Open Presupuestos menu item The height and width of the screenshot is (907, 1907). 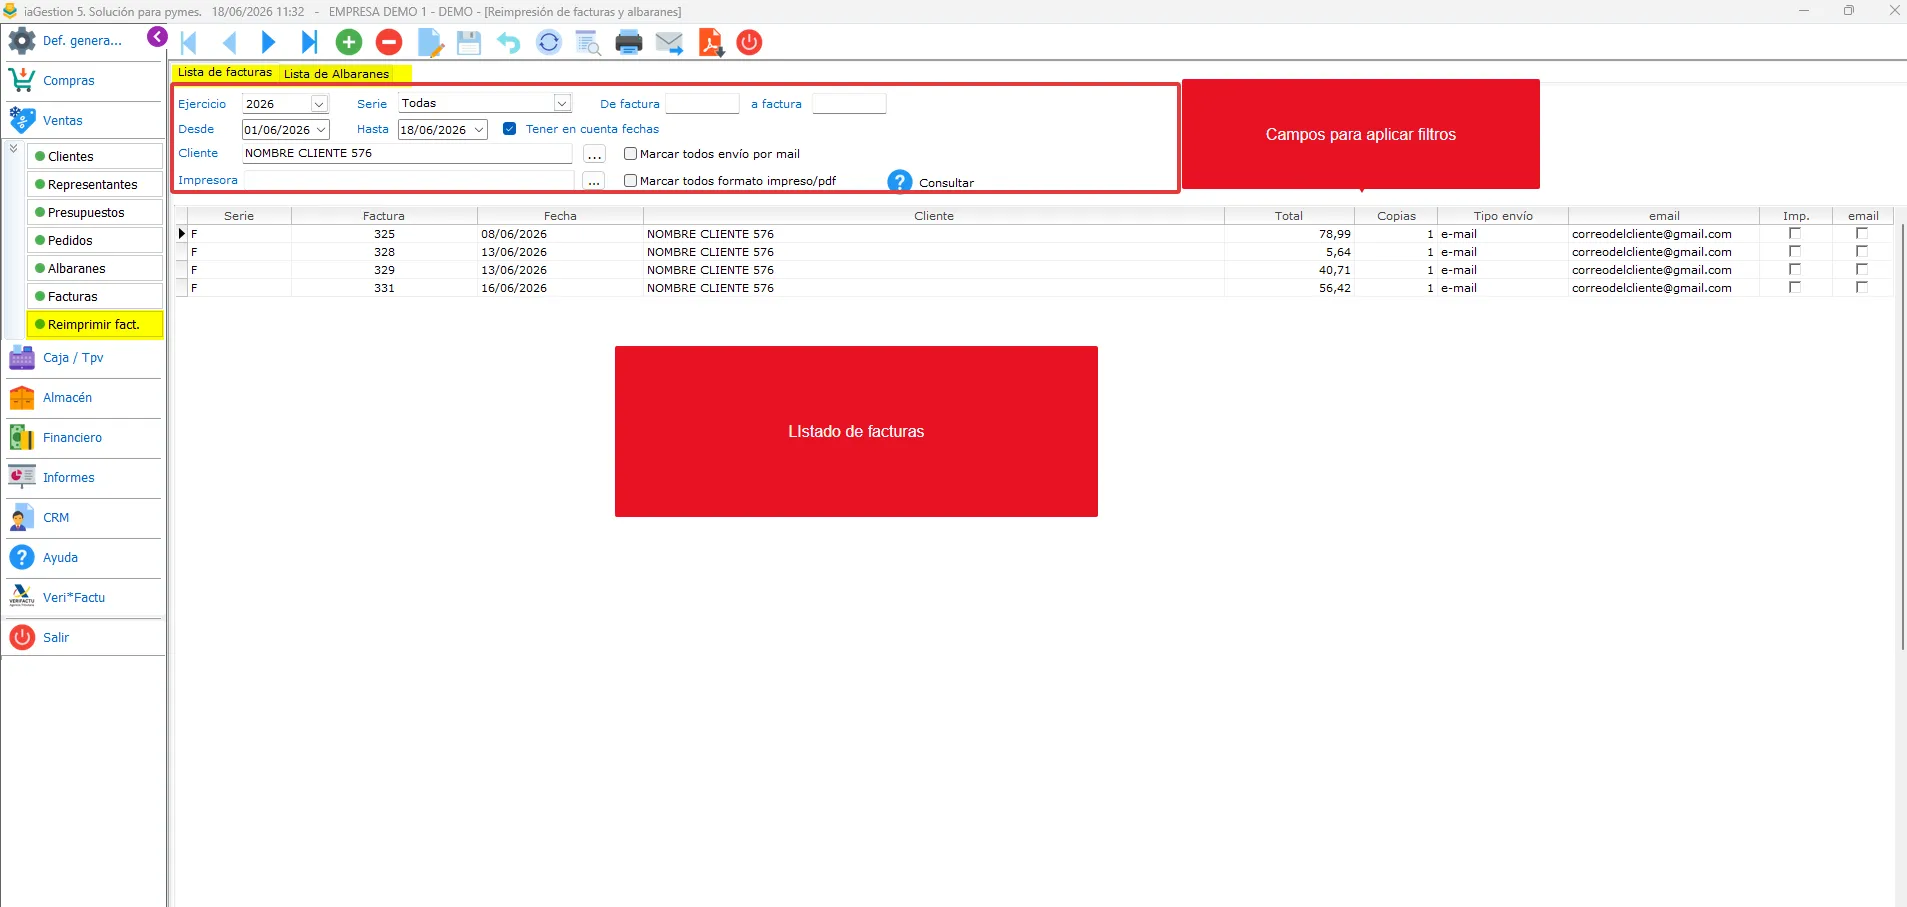(95, 212)
